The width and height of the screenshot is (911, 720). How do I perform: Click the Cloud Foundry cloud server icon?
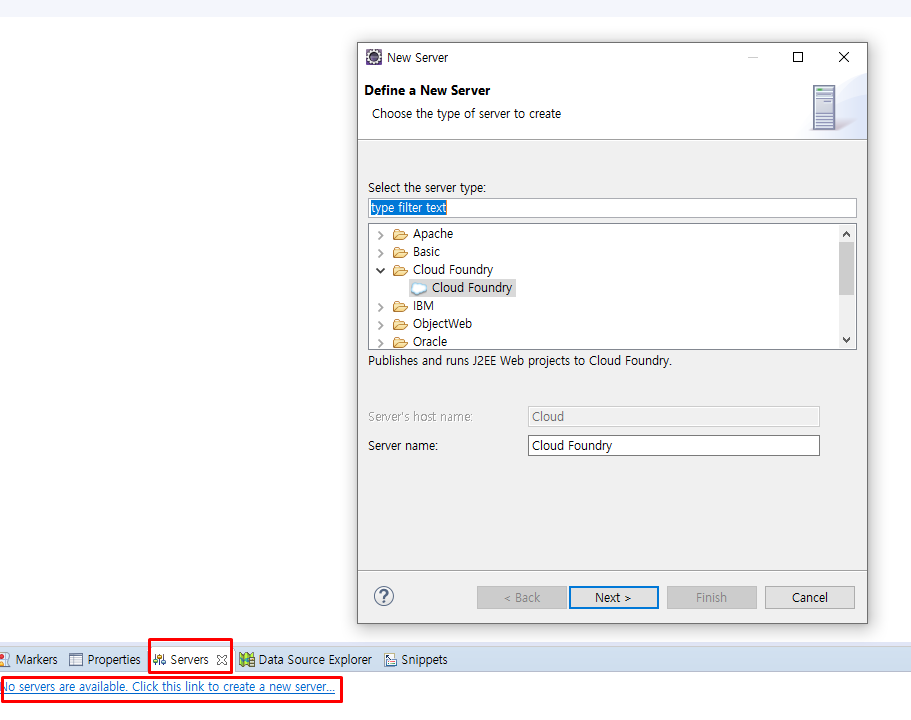[x=419, y=288]
